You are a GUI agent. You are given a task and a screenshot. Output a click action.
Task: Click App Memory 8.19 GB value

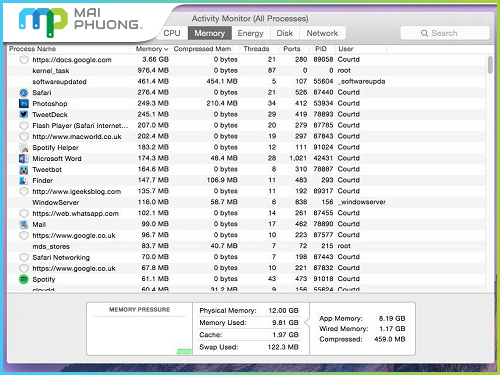click(x=392, y=318)
